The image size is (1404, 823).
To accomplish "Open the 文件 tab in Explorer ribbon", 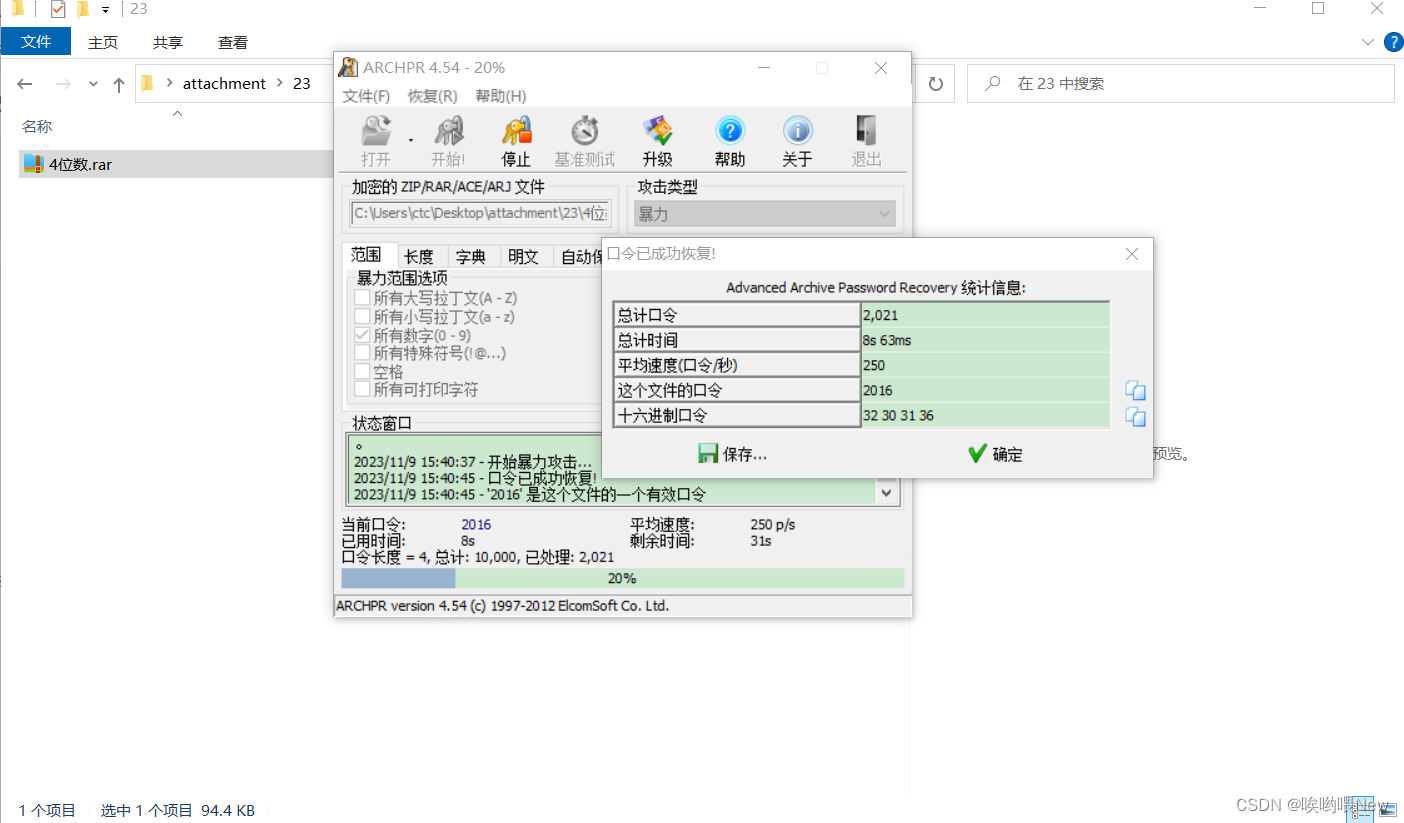I will click(x=36, y=42).
